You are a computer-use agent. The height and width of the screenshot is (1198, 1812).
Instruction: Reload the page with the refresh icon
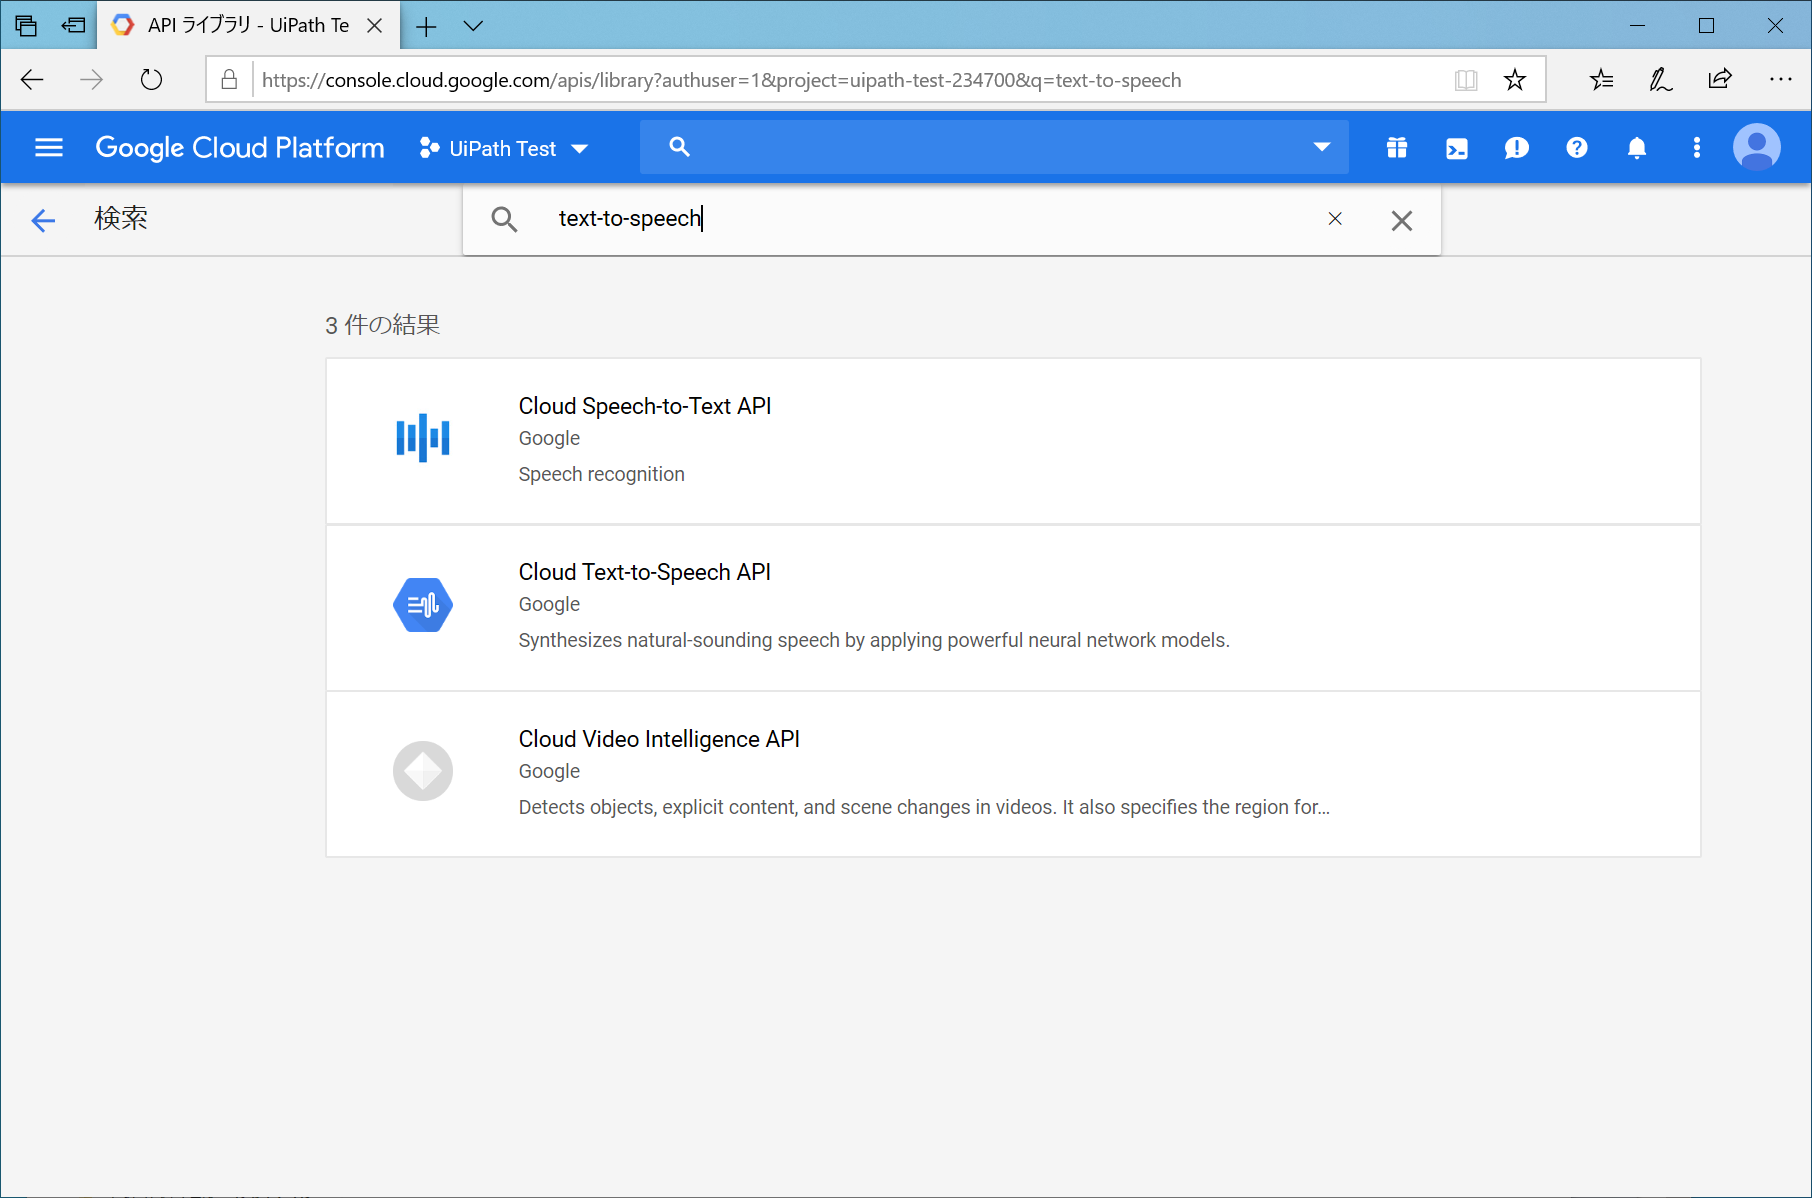tap(151, 80)
